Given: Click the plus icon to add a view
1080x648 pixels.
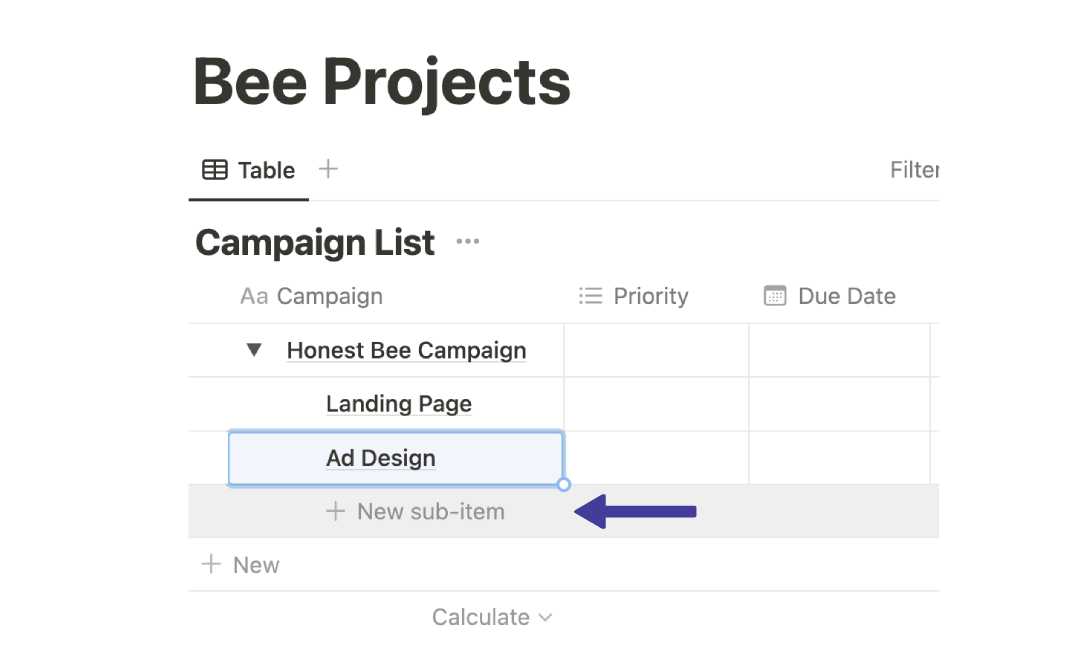Looking at the screenshot, I should [x=327, y=168].
